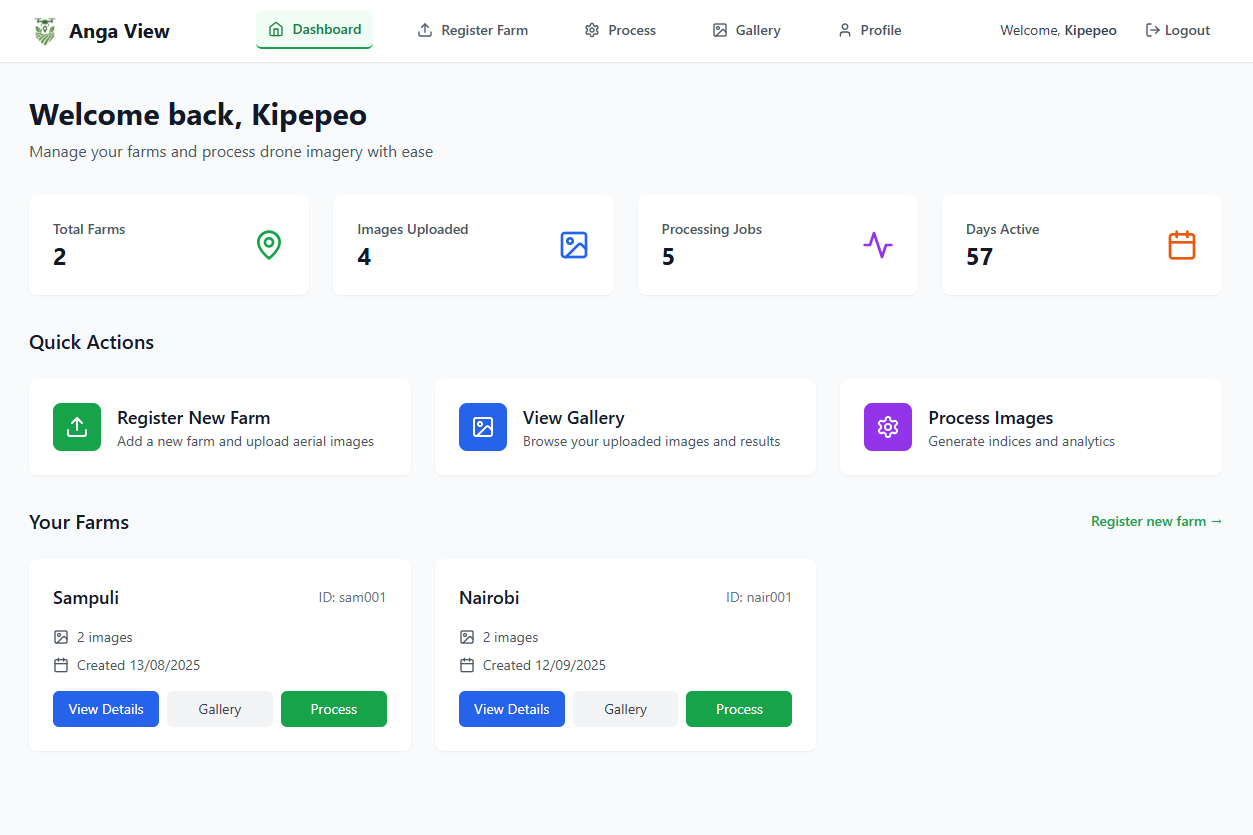The height and width of the screenshot is (835, 1253).
Task: Click the orange calendar icon in Days Active
Action: pos(1182,245)
